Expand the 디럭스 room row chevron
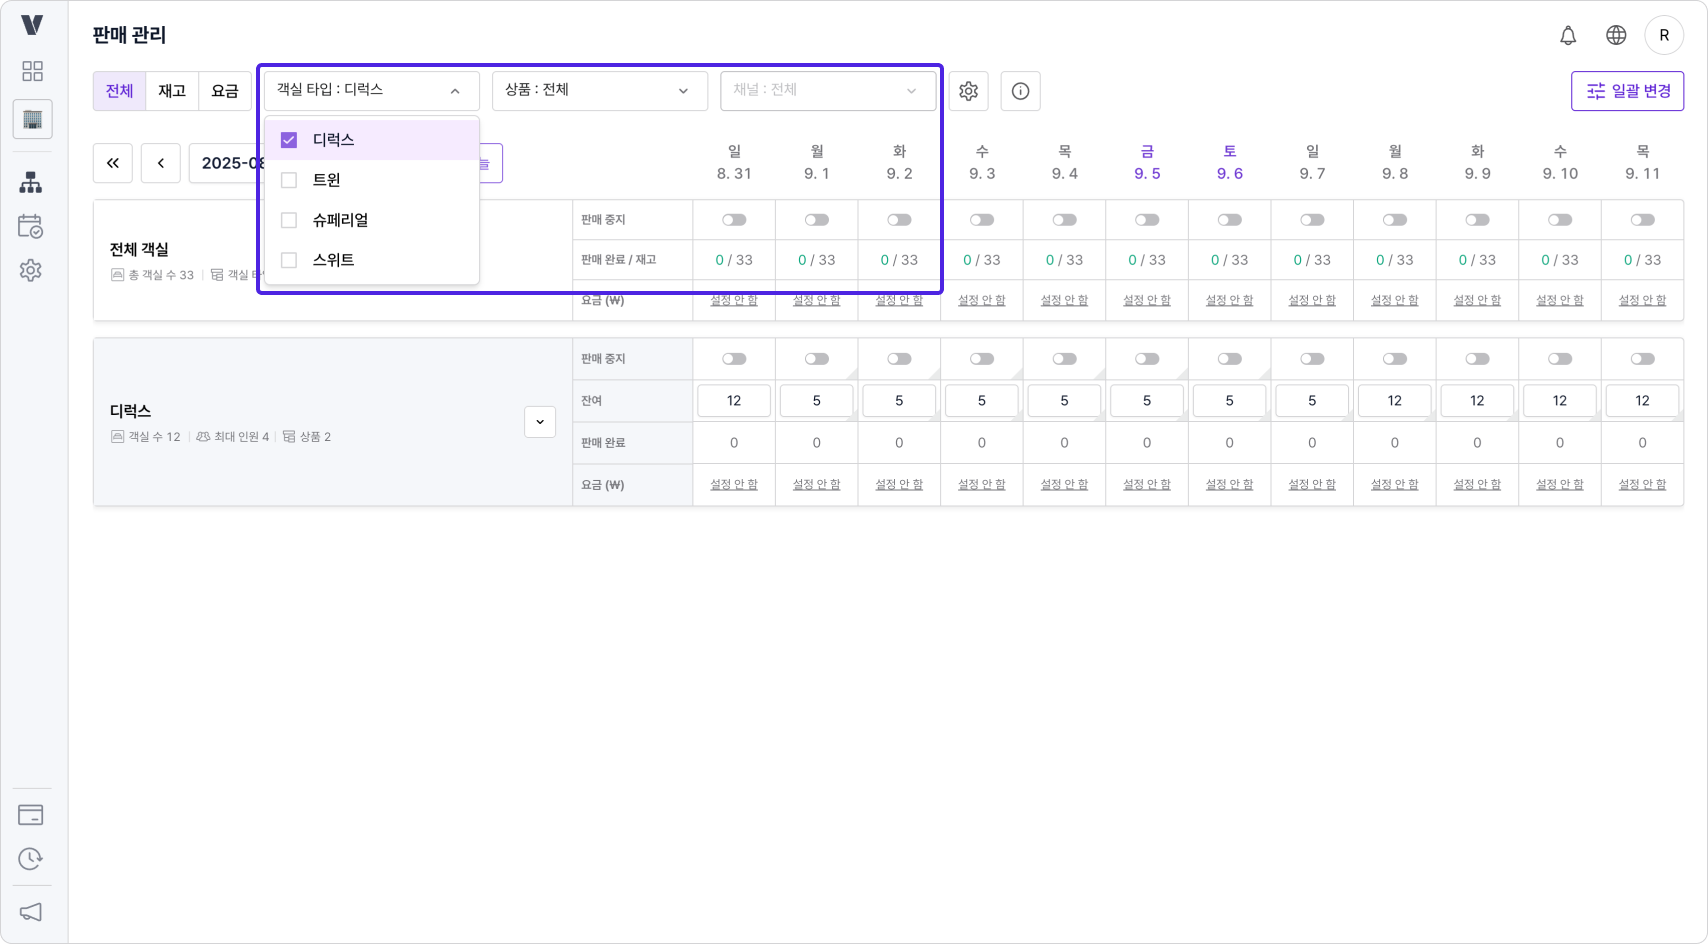Viewport: 1708px width, 944px height. (540, 422)
